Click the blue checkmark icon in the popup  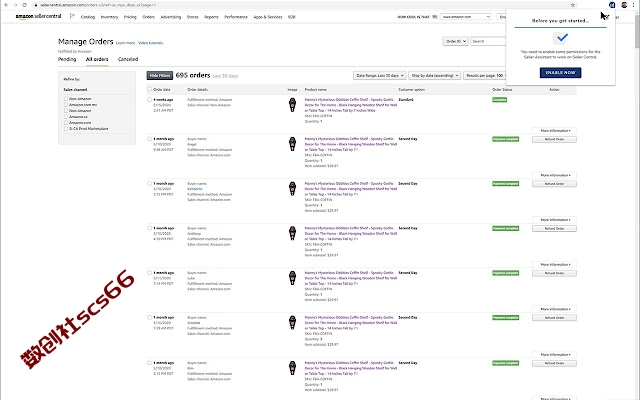coord(562,38)
